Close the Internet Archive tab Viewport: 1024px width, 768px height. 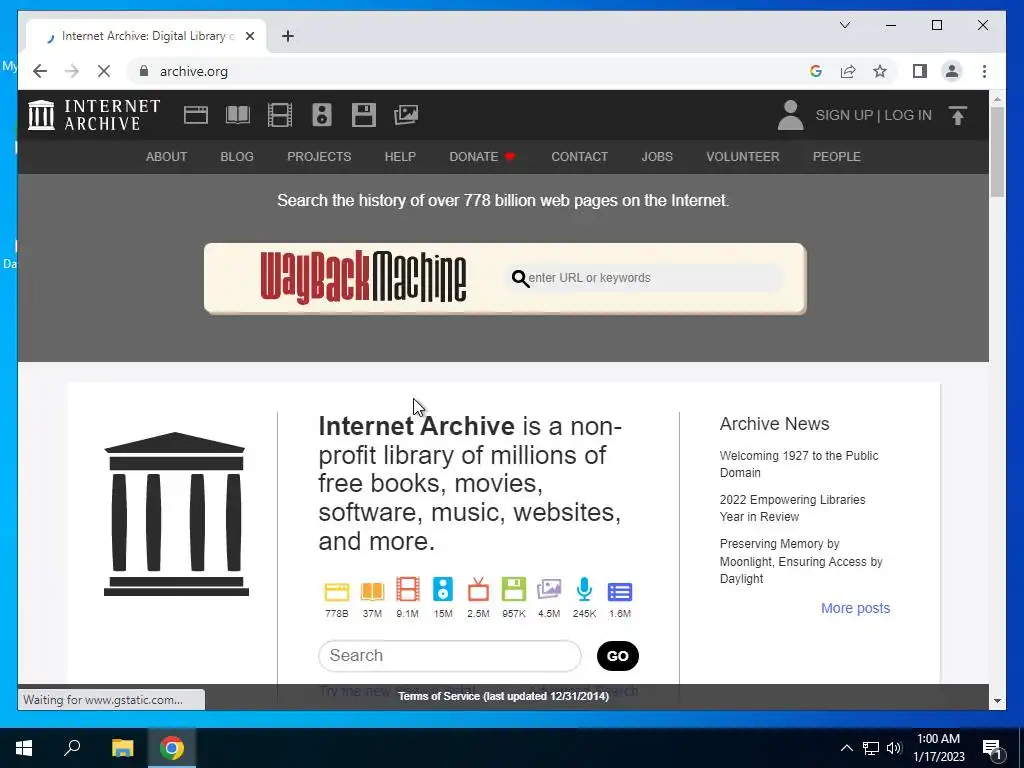pyautogui.click(x=249, y=36)
